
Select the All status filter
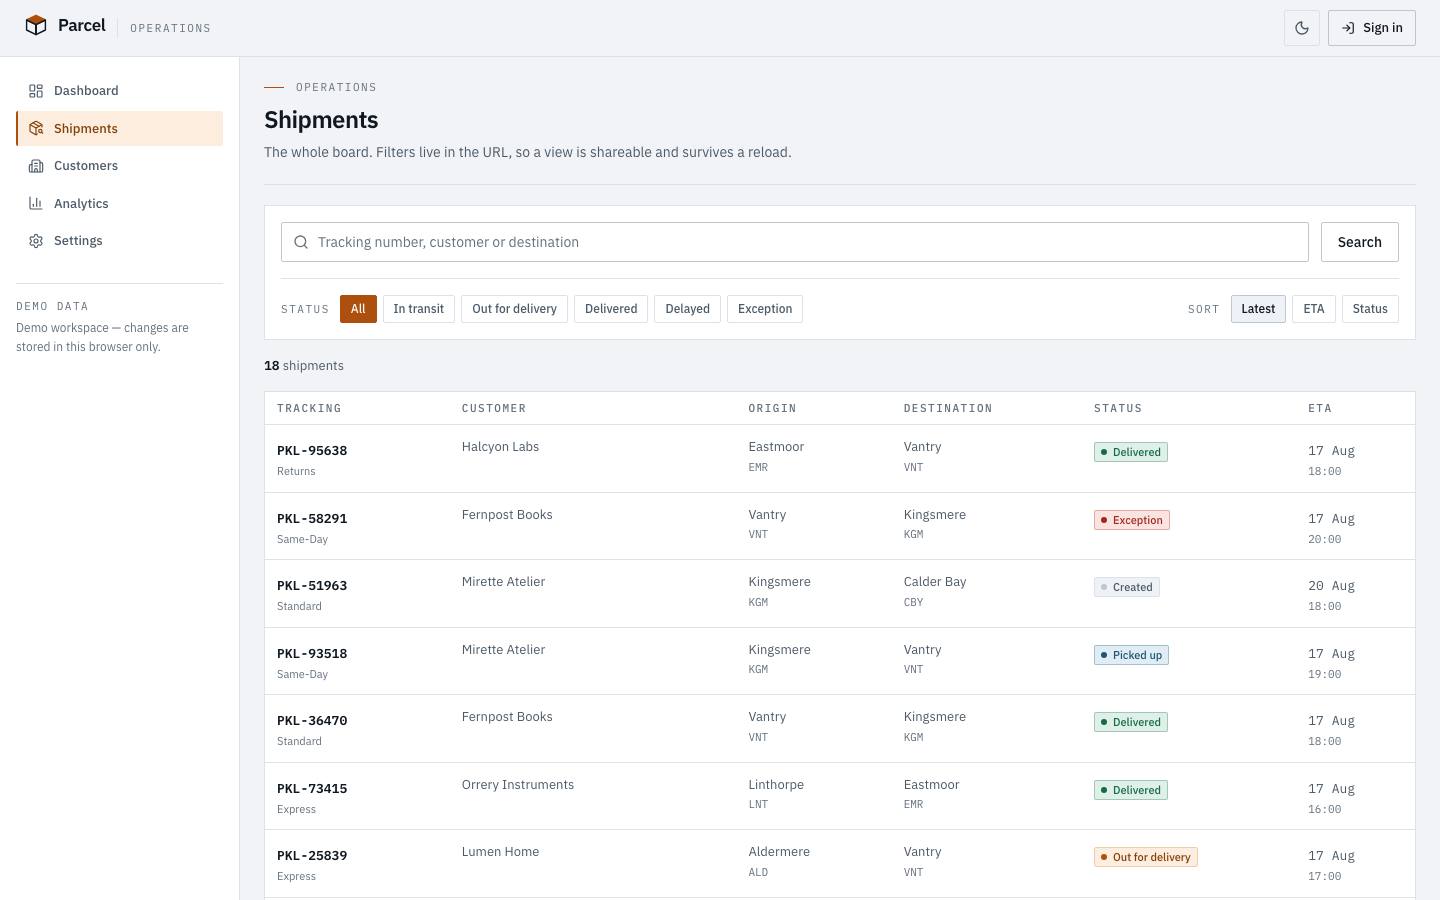tap(358, 309)
